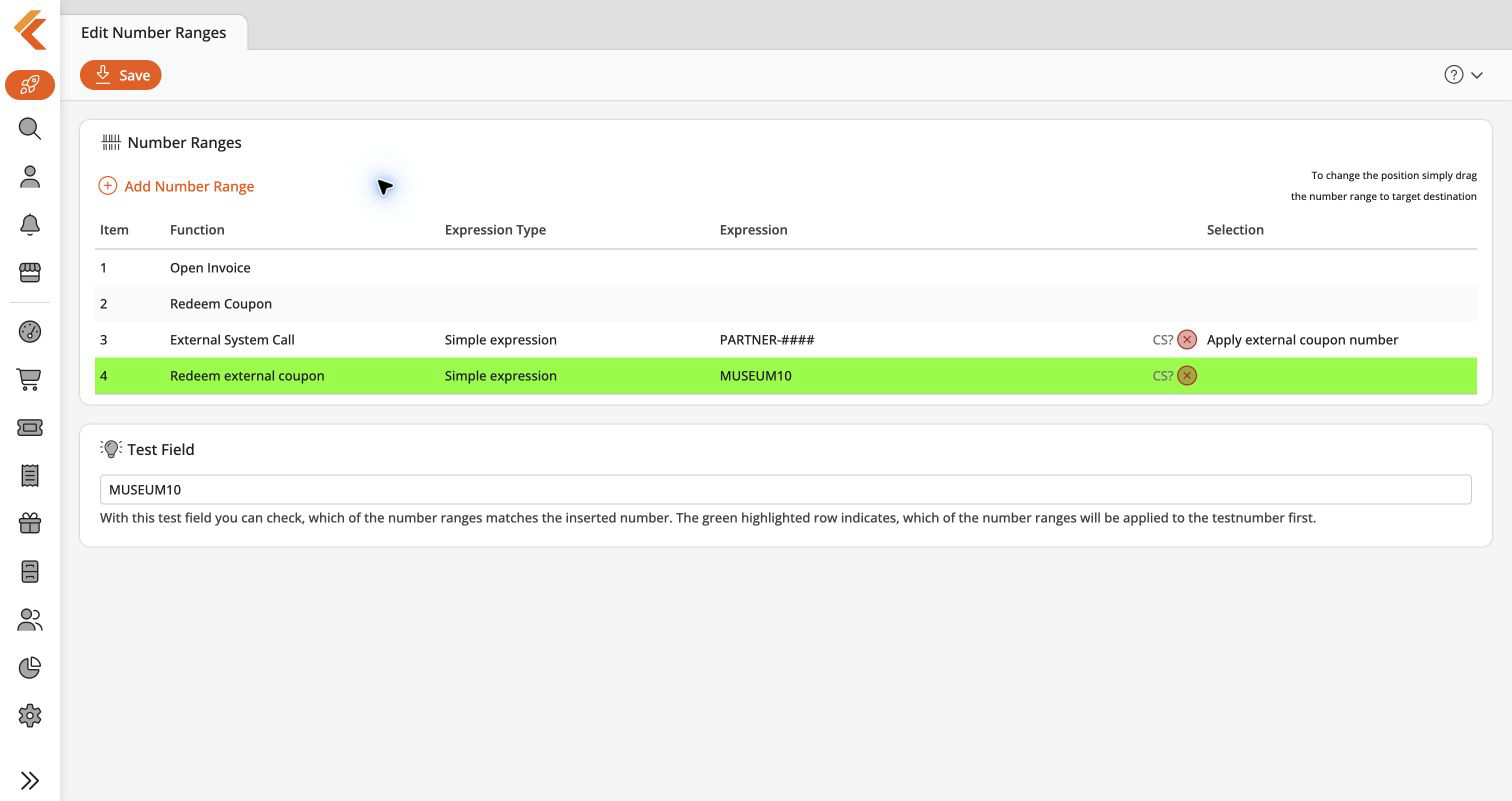Click Apply external coupon number selection
The height and width of the screenshot is (801, 1512).
click(x=1302, y=340)
